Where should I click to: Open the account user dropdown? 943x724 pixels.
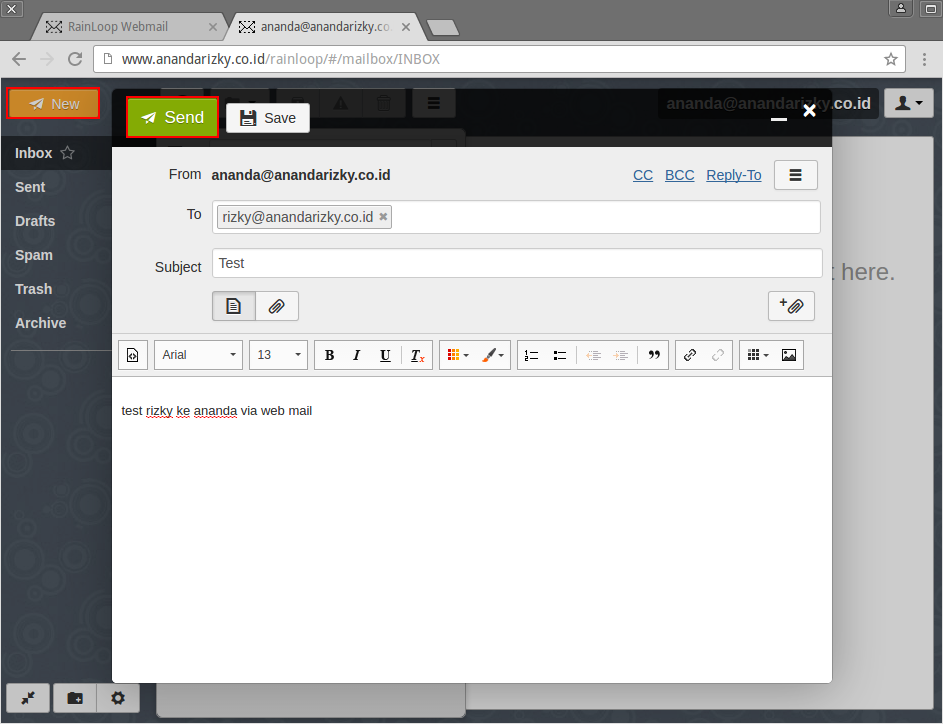click(x=909, y=103)
